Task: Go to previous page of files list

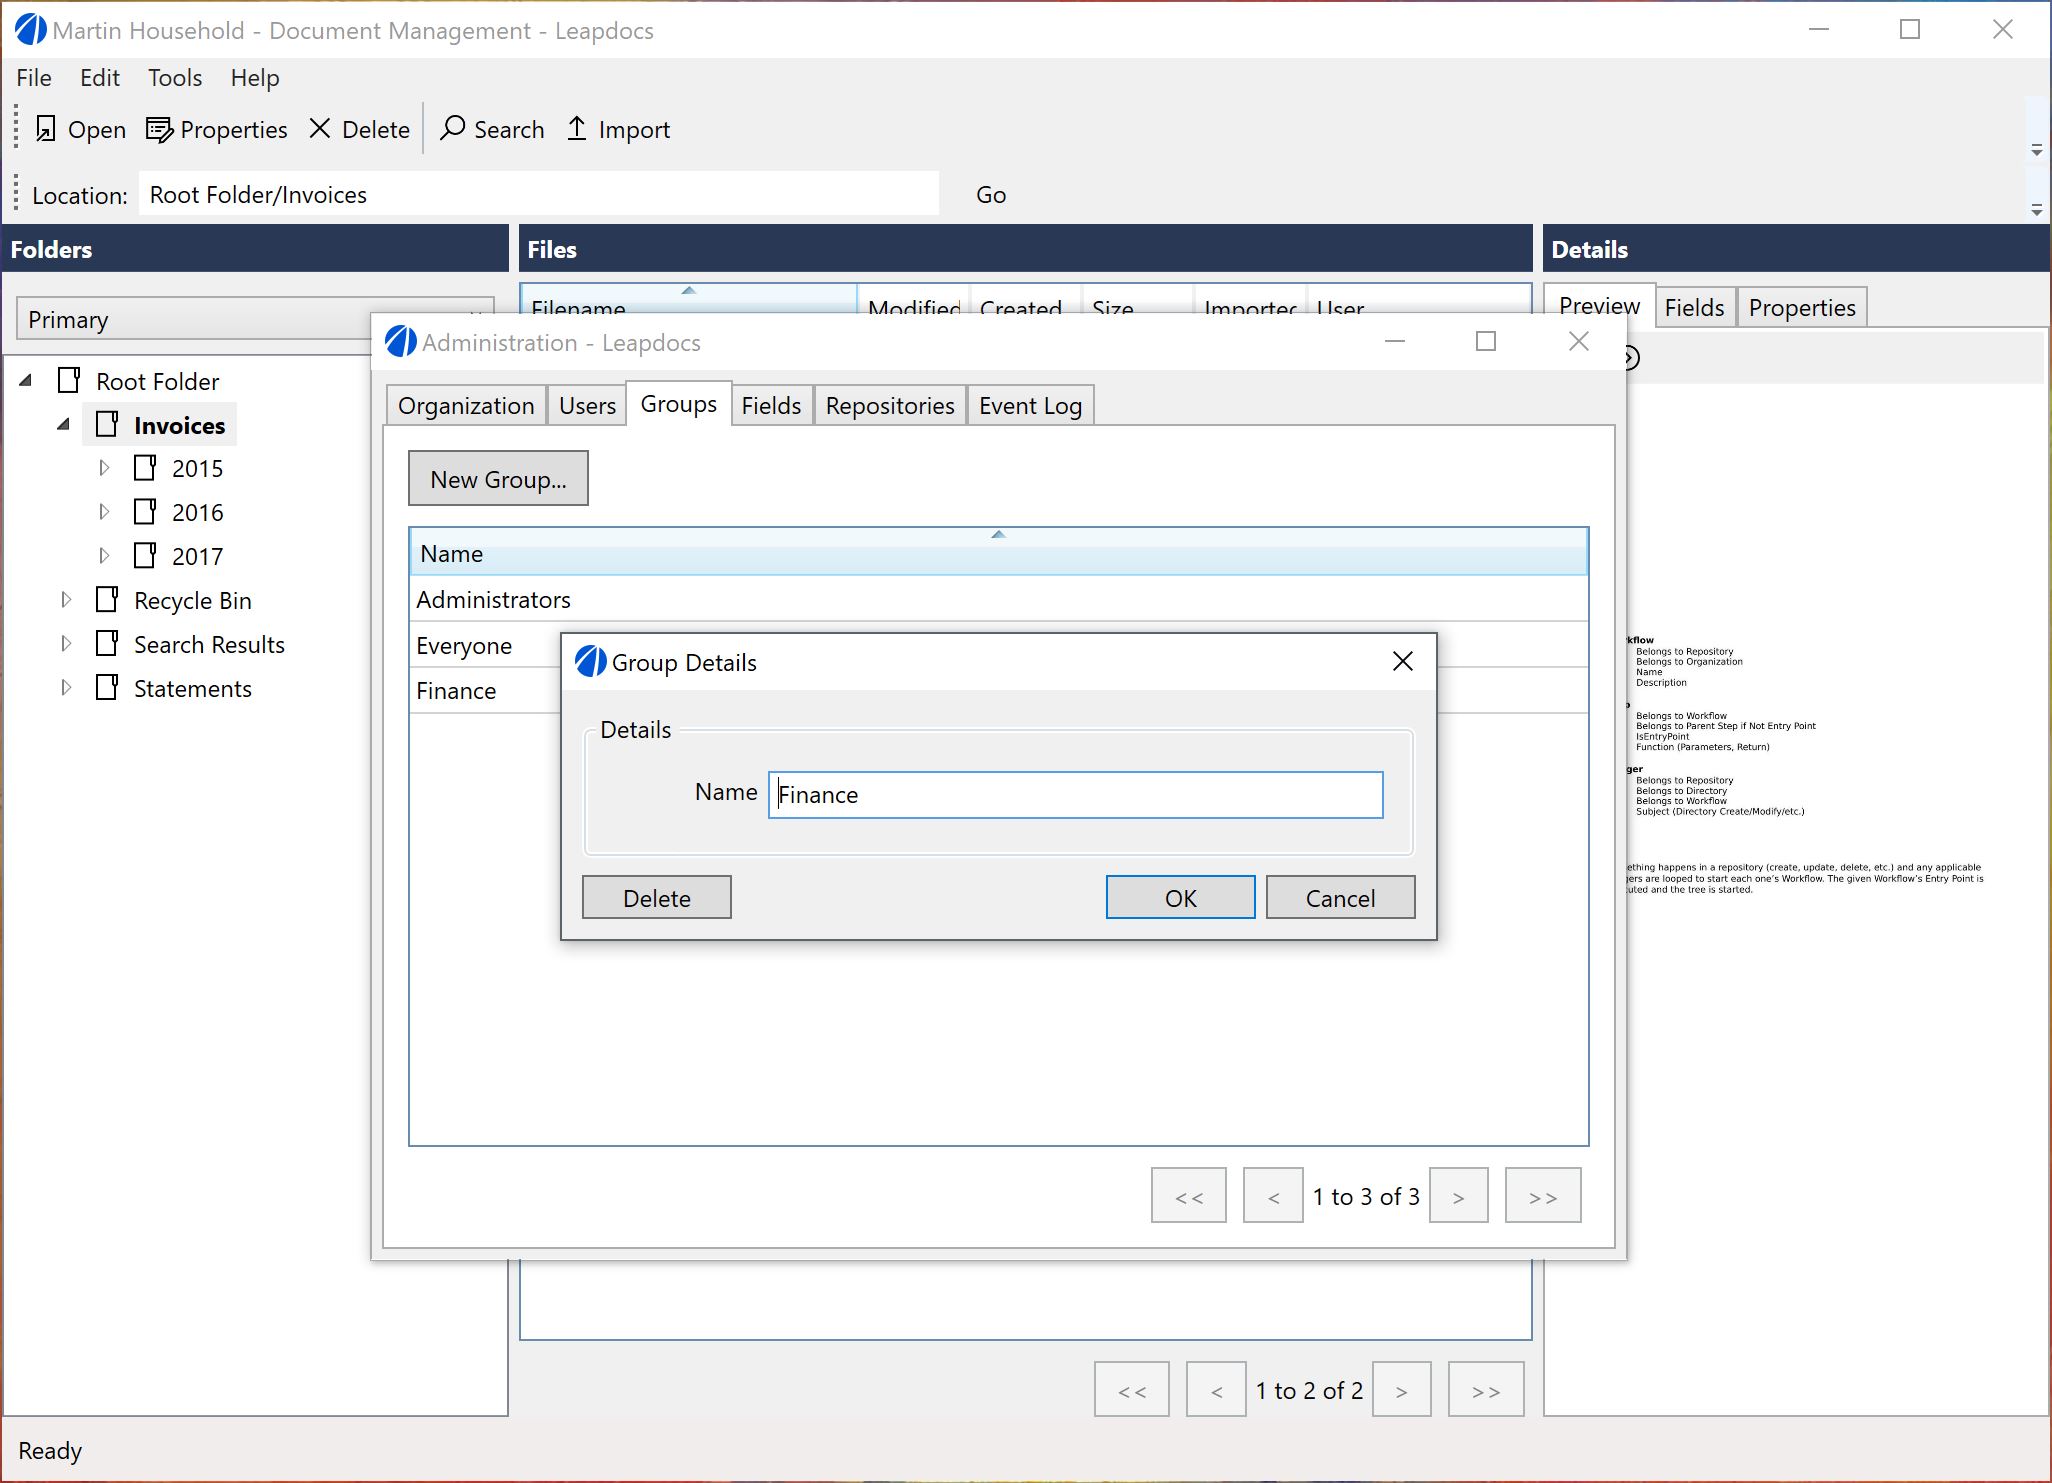Action: click(x=1216, y=1389)
